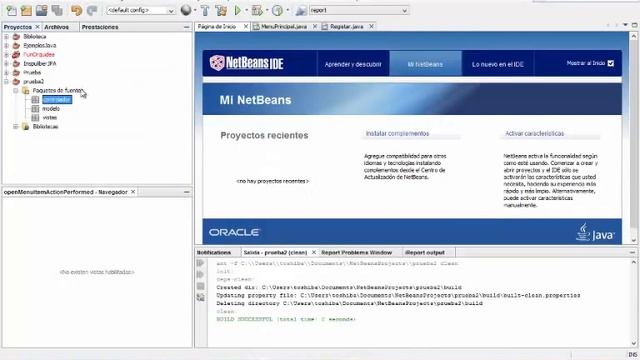Click the Build Project hammer icon

click(205, 10)
